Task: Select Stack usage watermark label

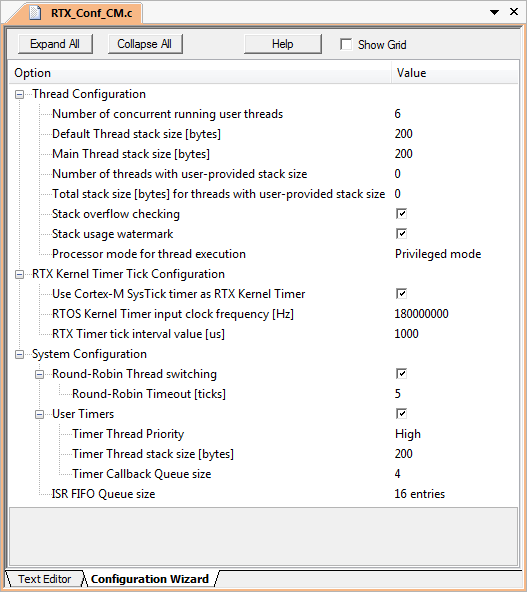Action: point(112,234)
